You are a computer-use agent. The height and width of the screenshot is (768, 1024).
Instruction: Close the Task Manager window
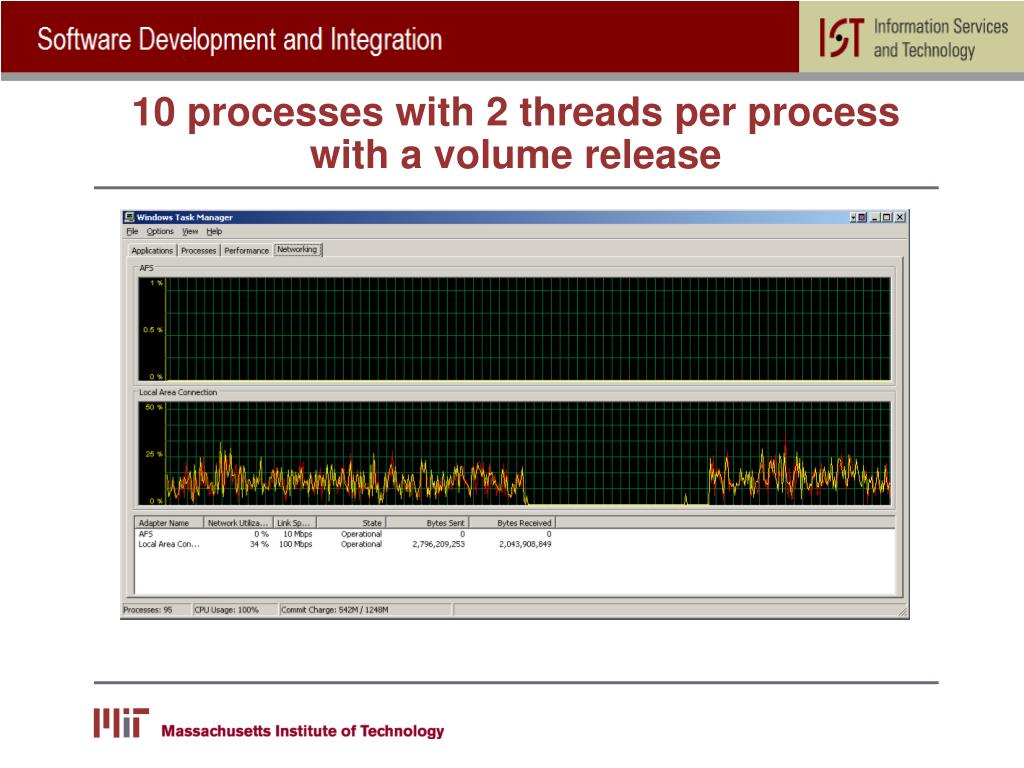click(900, 217)
